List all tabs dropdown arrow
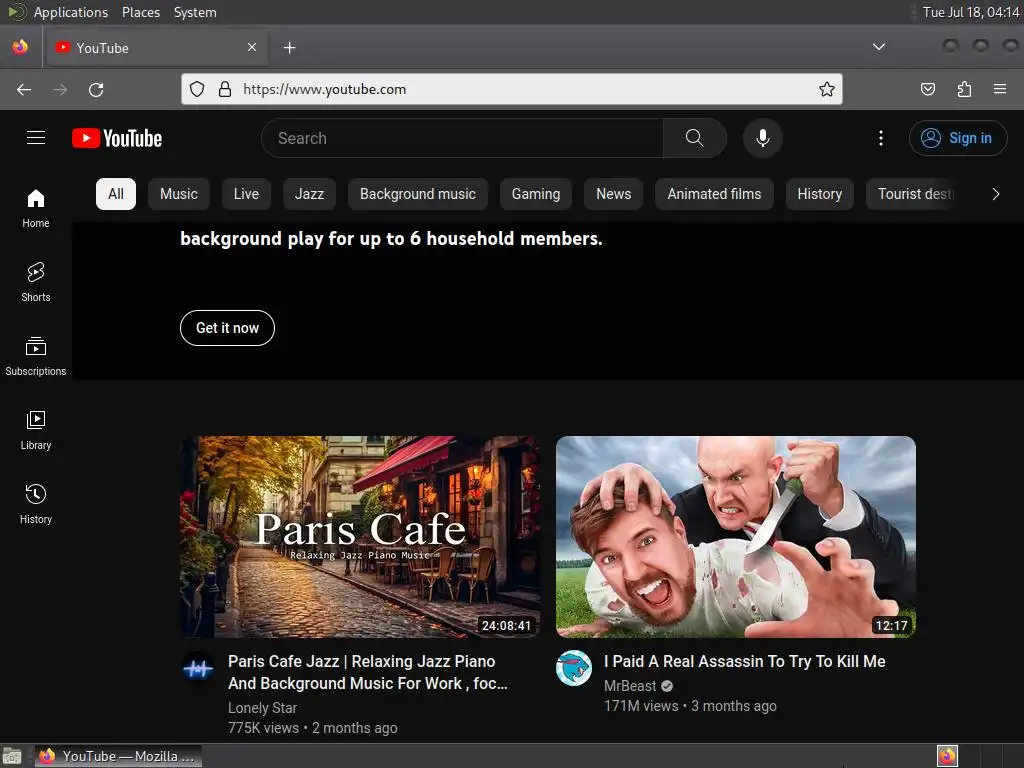 (x=879, y=47)
